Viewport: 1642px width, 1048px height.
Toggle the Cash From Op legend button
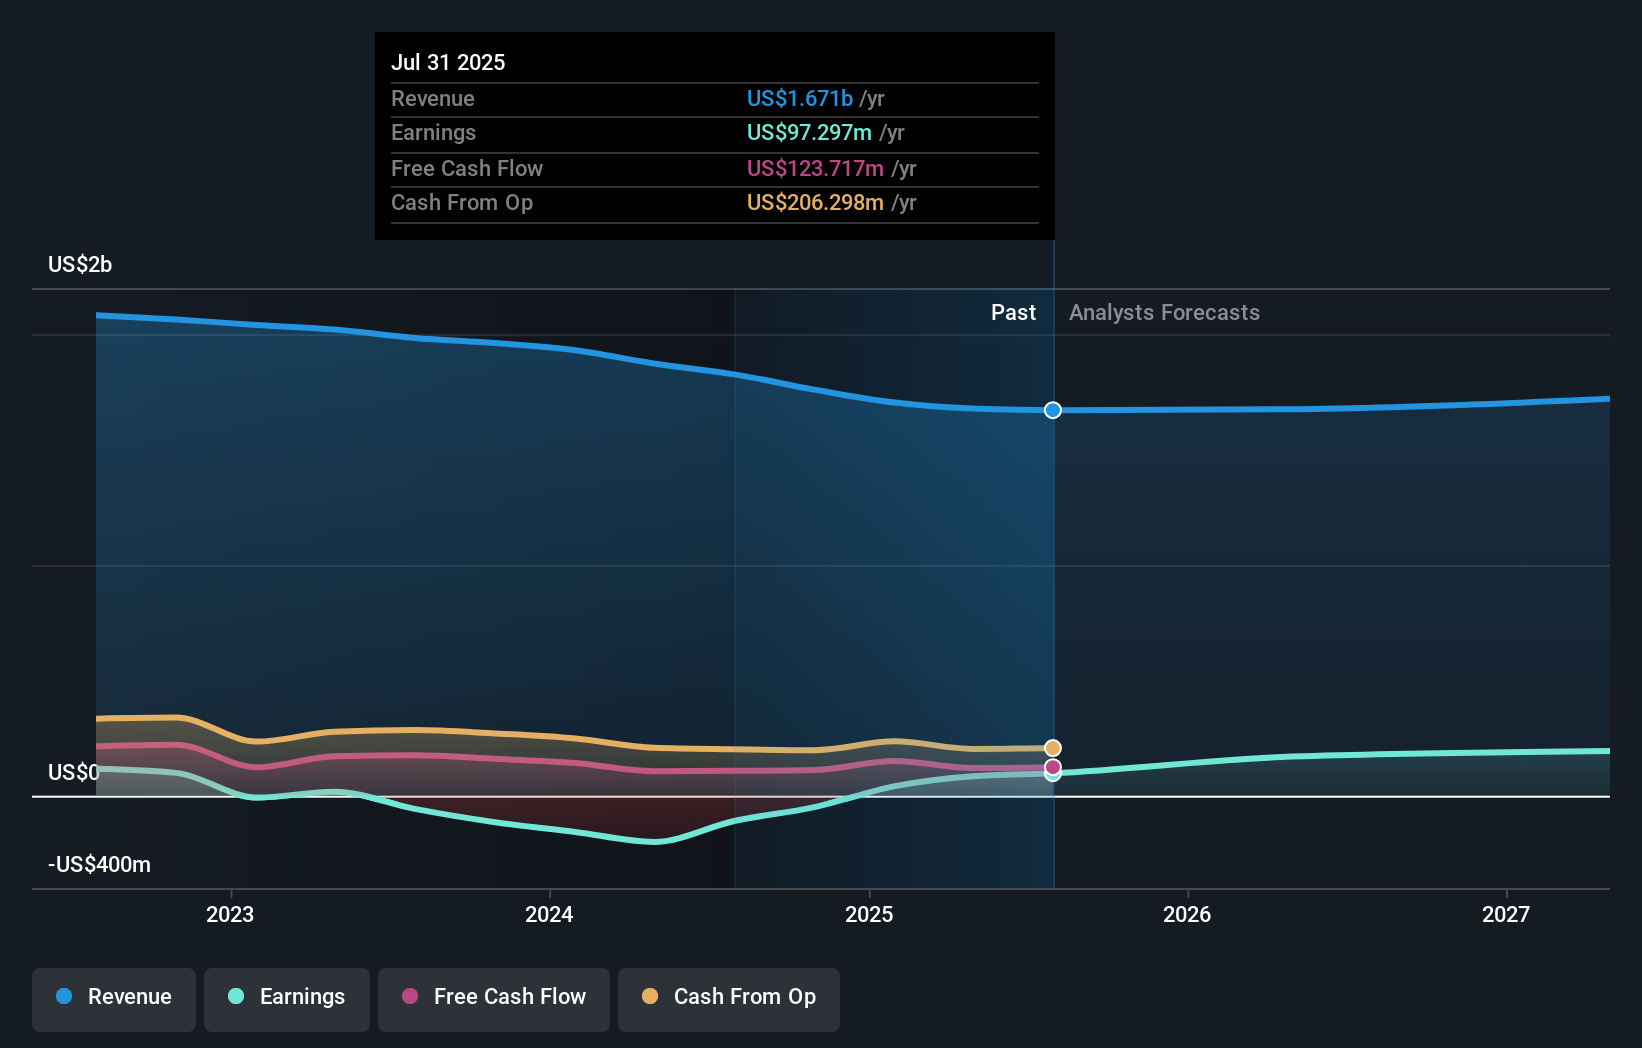pos(729,998)
